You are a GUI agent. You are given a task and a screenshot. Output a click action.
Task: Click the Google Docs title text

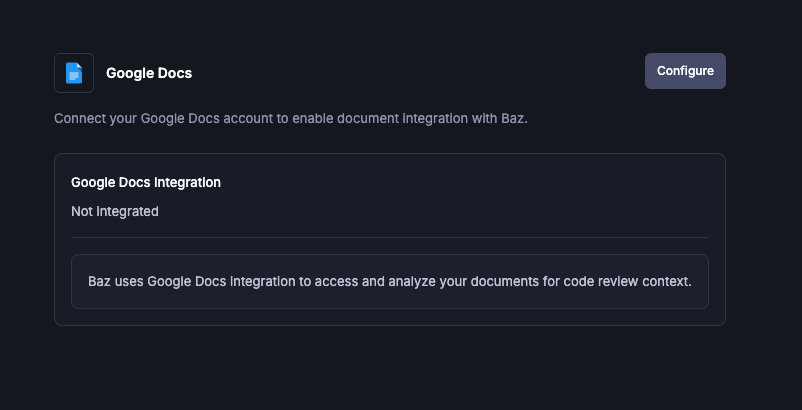148,73
